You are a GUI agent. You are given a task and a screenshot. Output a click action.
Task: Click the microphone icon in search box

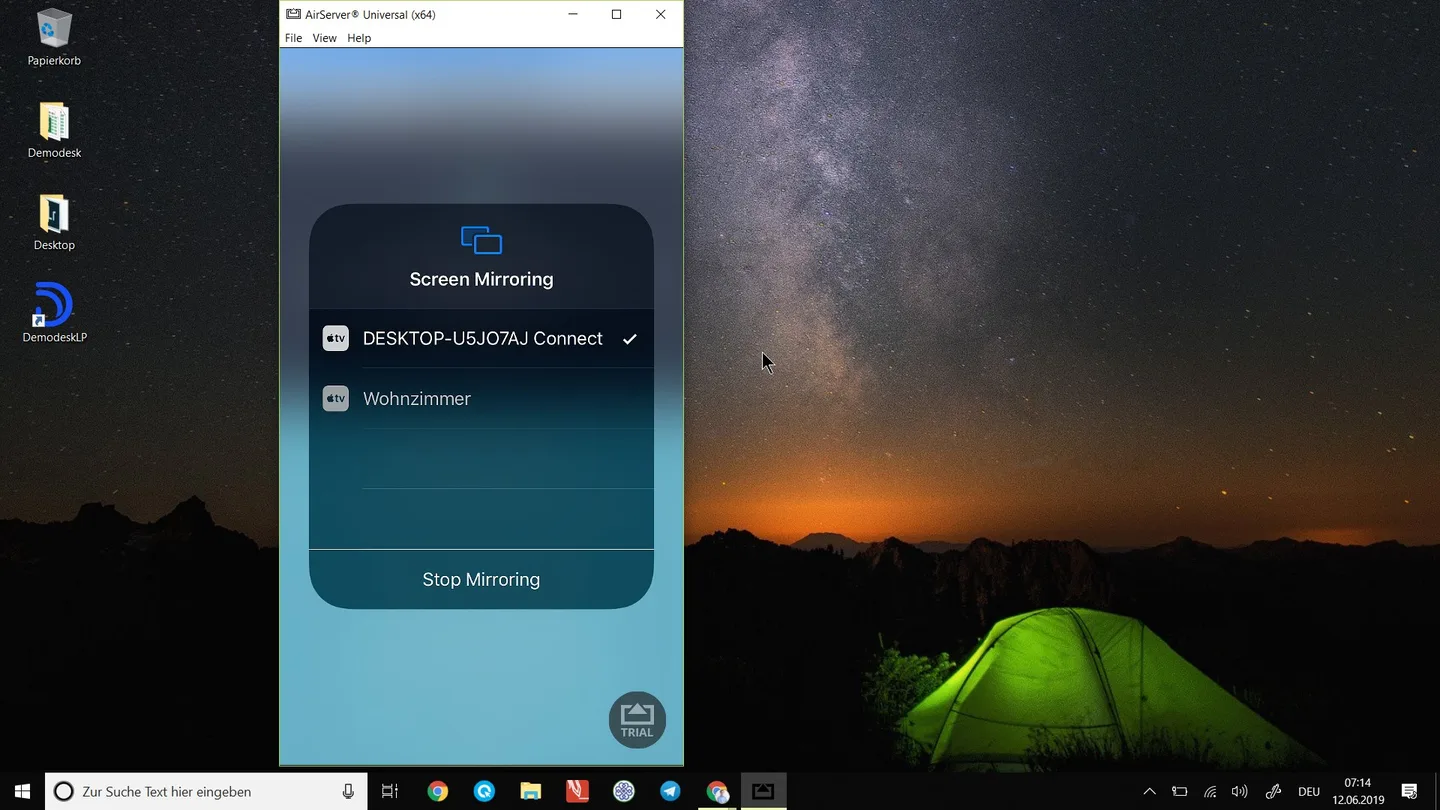point(348,791)
